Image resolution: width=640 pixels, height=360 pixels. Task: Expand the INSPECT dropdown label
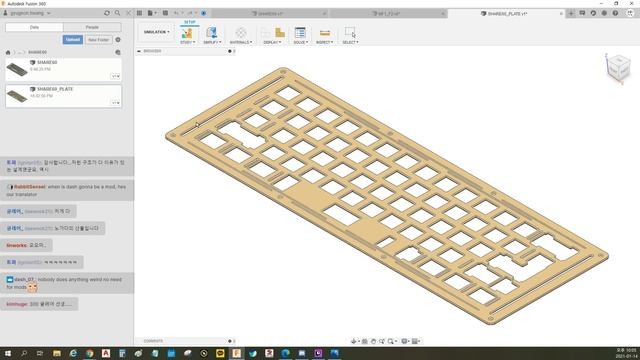click(x=324, y=42)
